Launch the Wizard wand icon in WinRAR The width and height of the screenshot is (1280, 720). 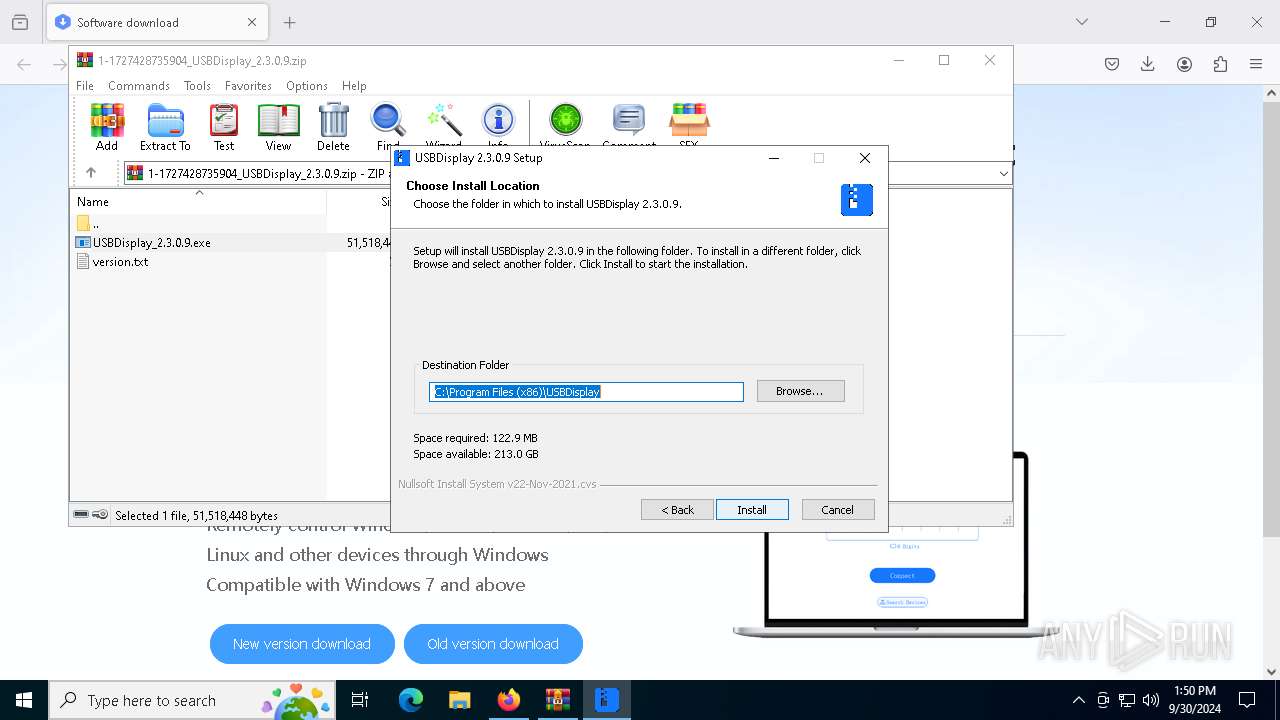click(x=443, y=127)
